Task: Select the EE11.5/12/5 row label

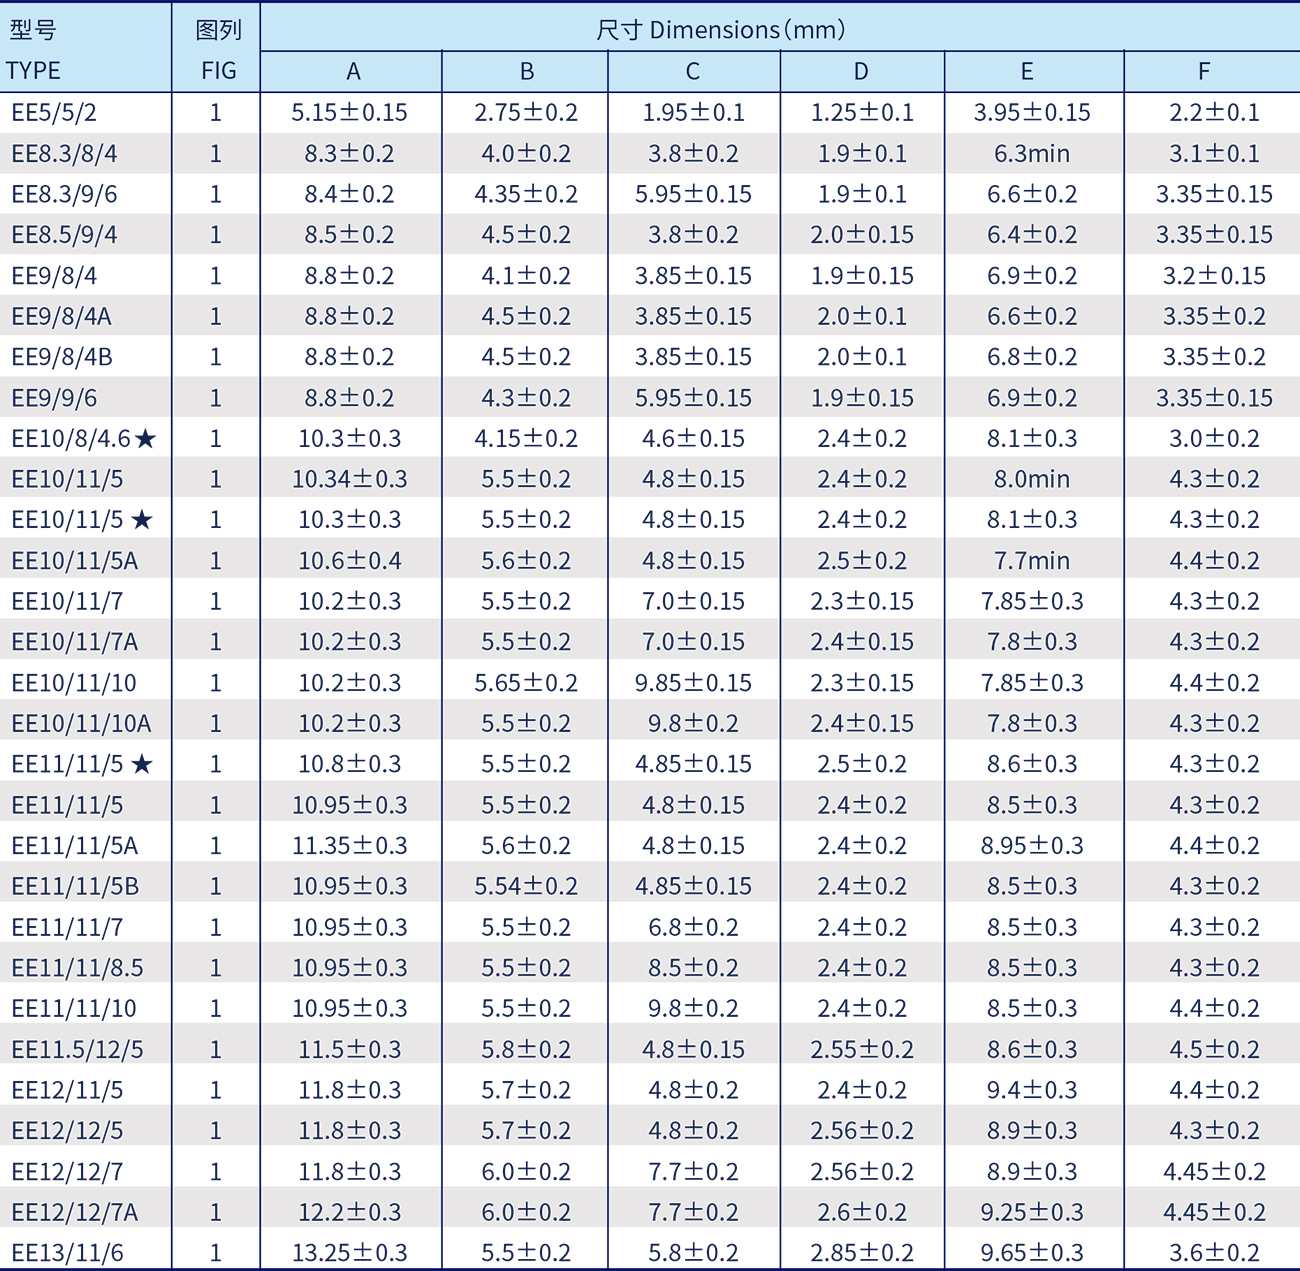Action: (77, 1050)
